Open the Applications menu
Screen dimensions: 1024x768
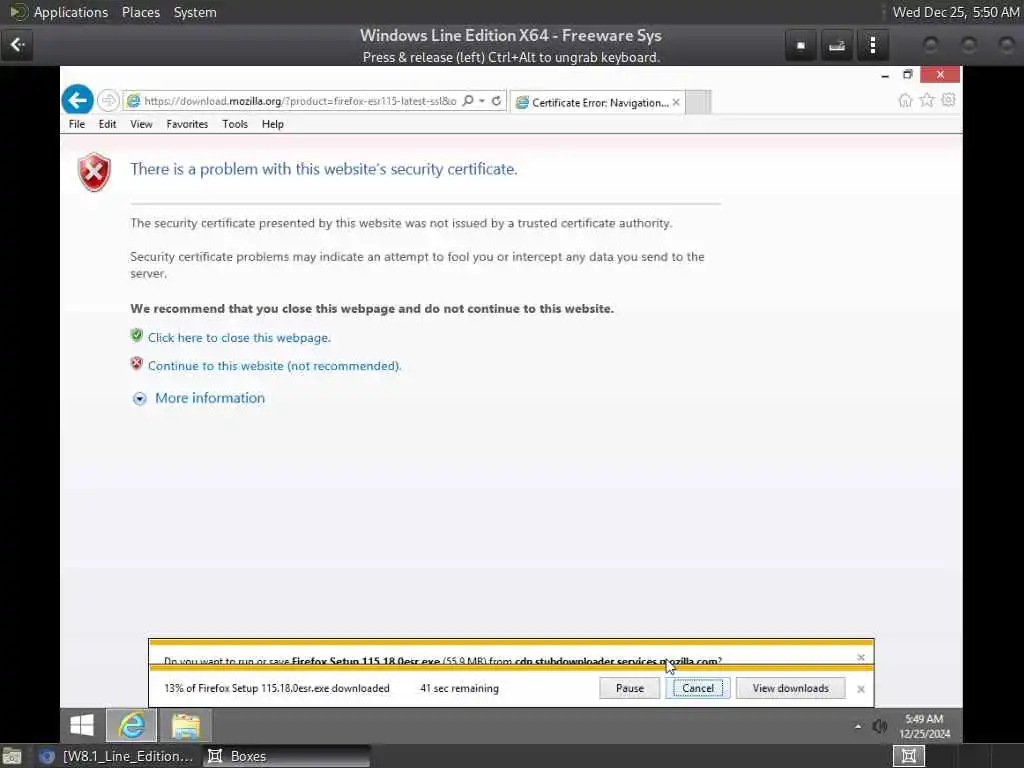pos(71,12)
